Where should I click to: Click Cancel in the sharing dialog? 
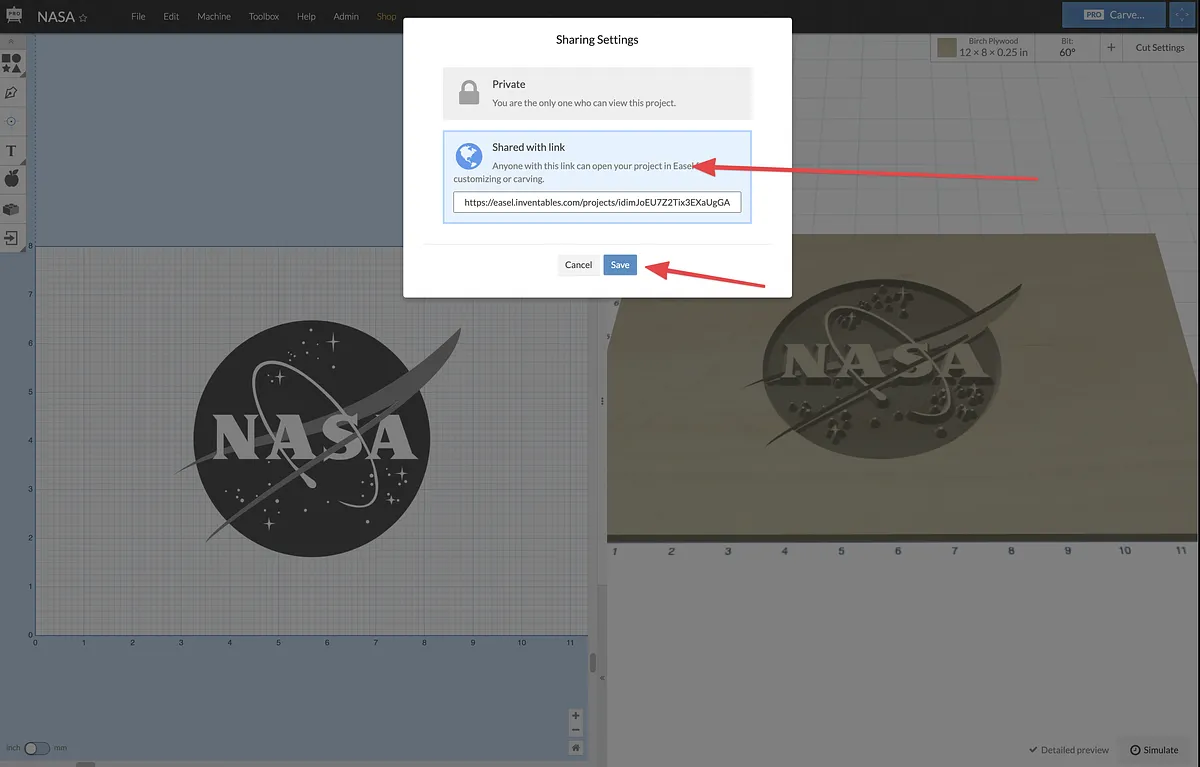(x=578, y=265)
